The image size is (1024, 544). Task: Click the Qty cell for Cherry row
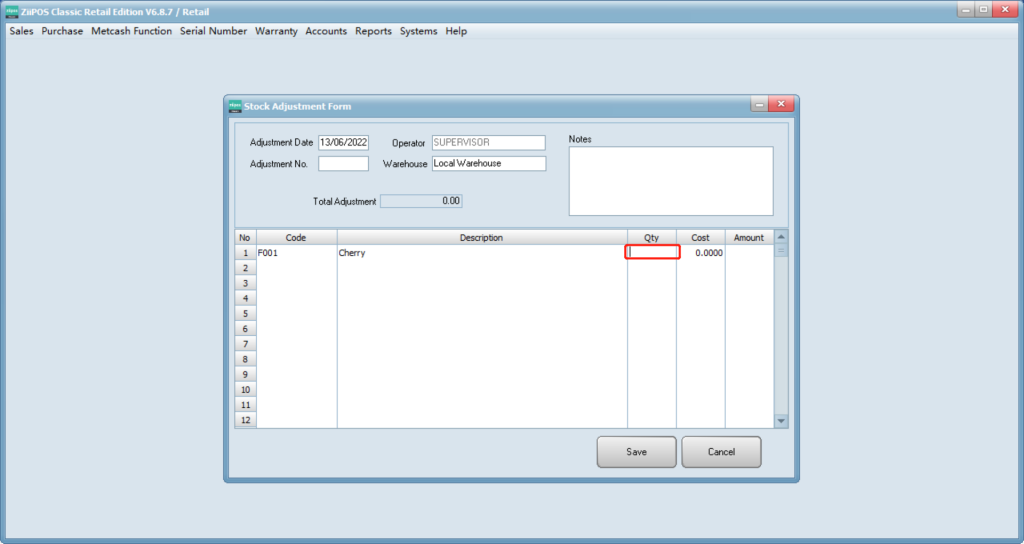pos(652,253)
